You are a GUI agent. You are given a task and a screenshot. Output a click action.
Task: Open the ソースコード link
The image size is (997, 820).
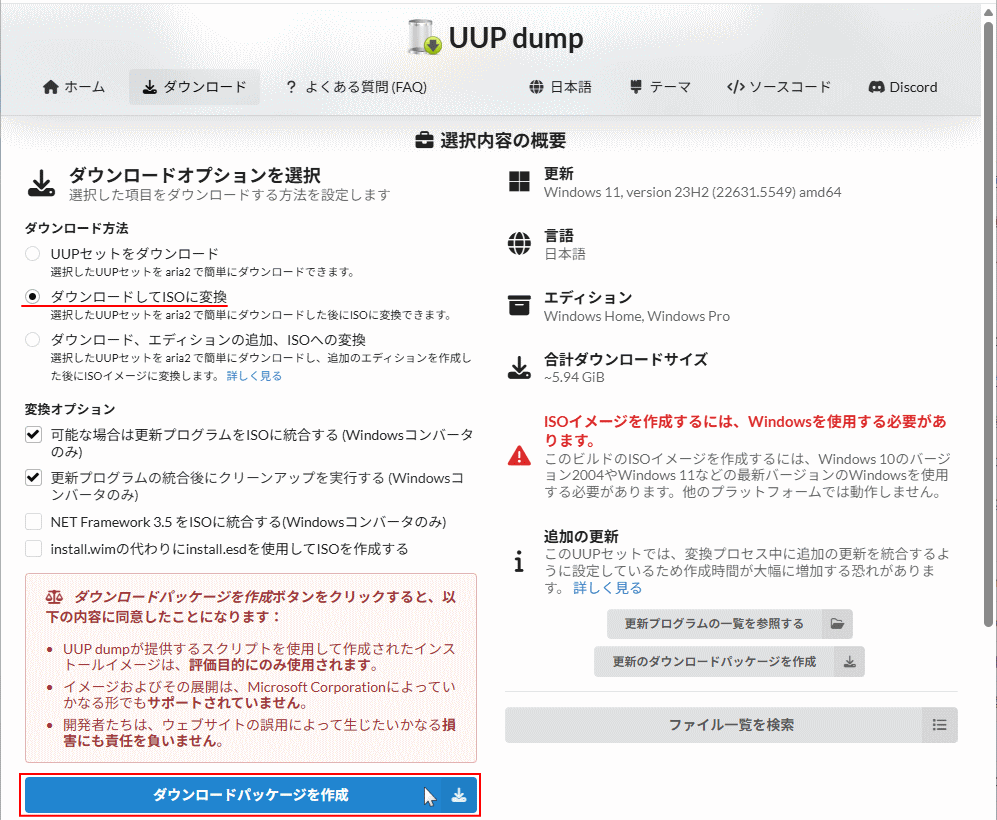[x=779, y=87]
